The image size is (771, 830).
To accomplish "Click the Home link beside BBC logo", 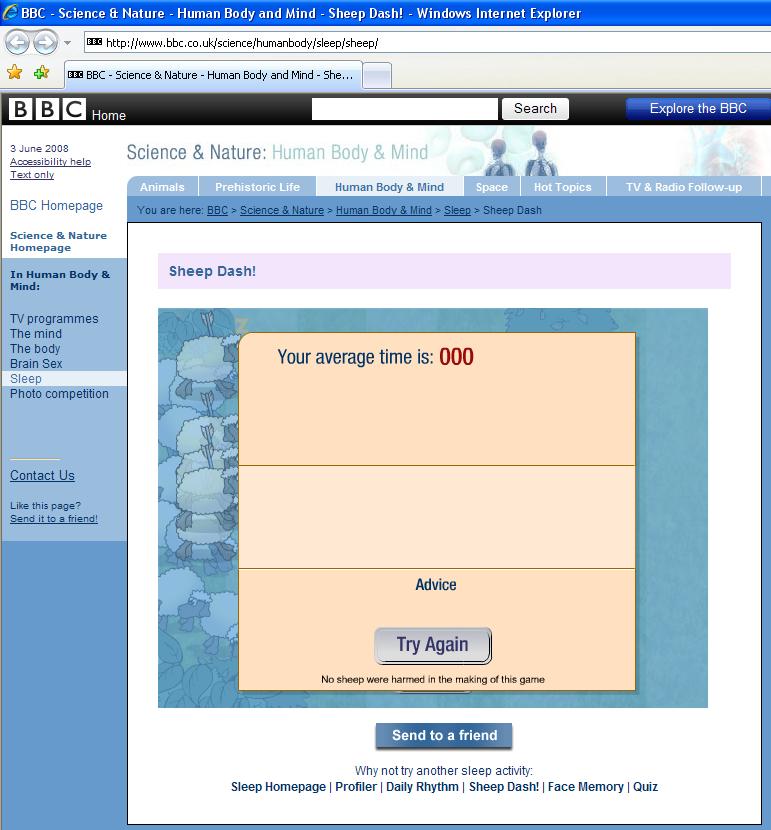I will coord(108,115).
